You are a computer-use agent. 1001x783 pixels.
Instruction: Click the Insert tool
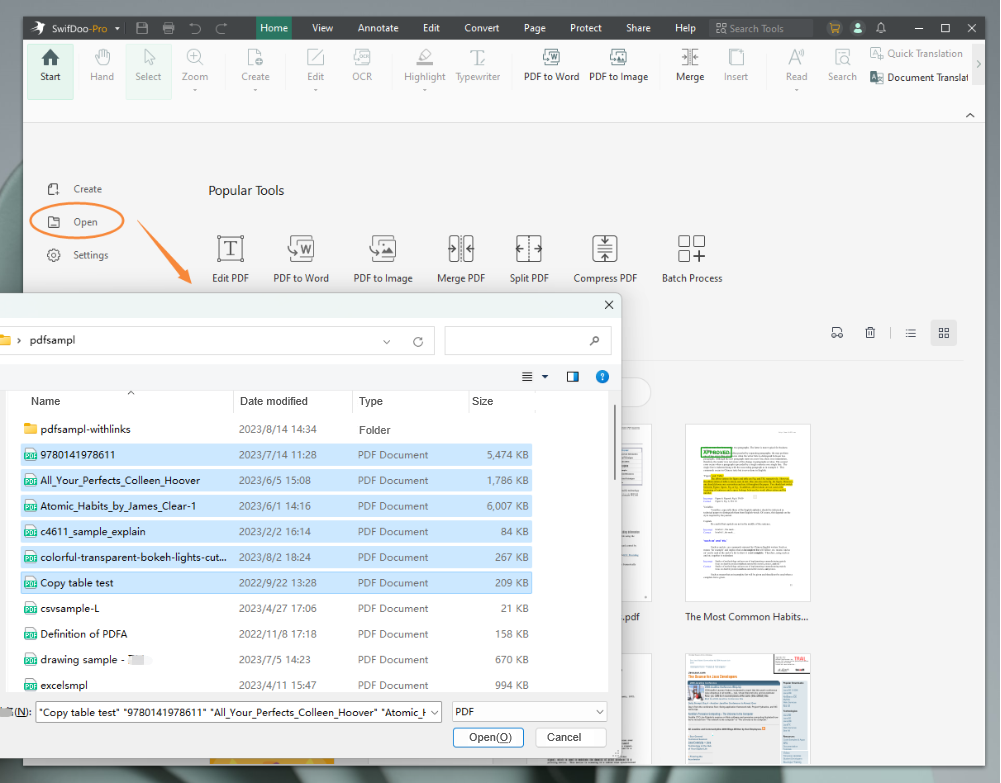click(x=735, y=66)
